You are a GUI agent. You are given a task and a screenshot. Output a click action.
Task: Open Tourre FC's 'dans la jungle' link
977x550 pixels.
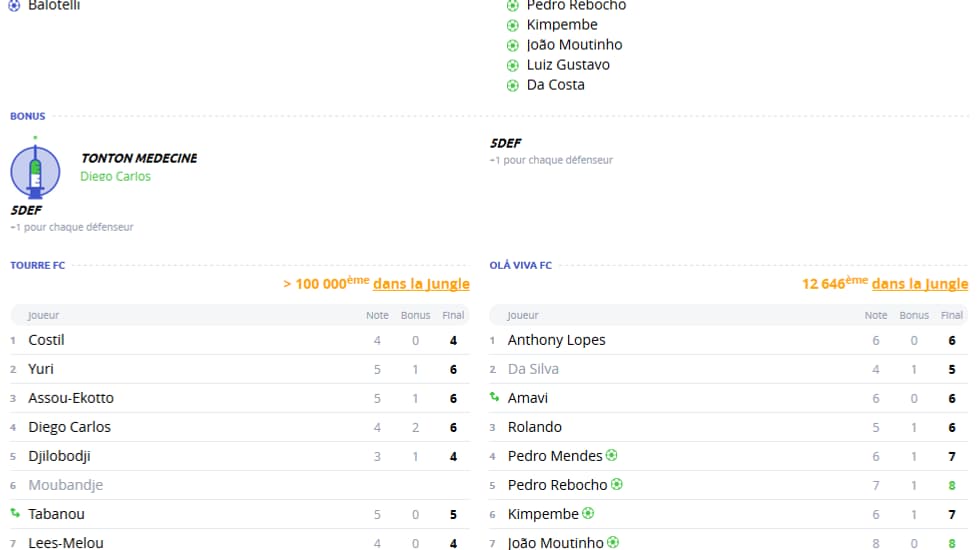421,284
